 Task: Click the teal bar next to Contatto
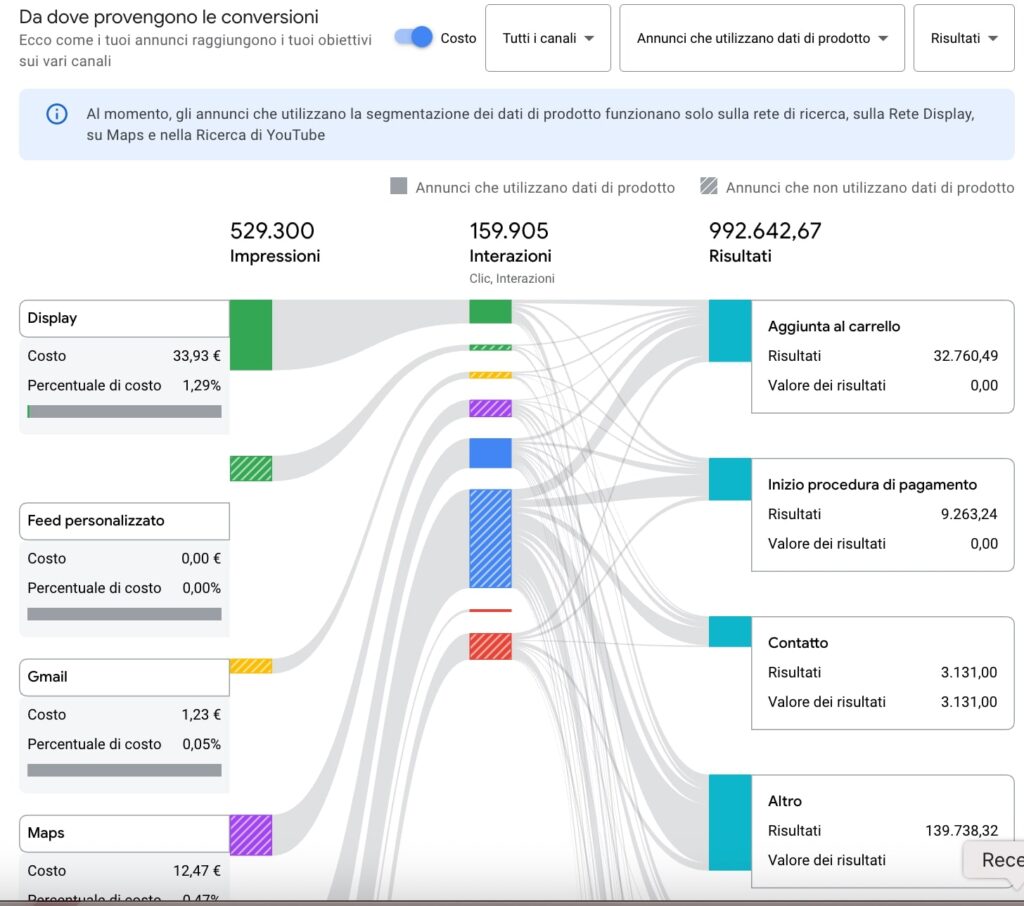730,632
